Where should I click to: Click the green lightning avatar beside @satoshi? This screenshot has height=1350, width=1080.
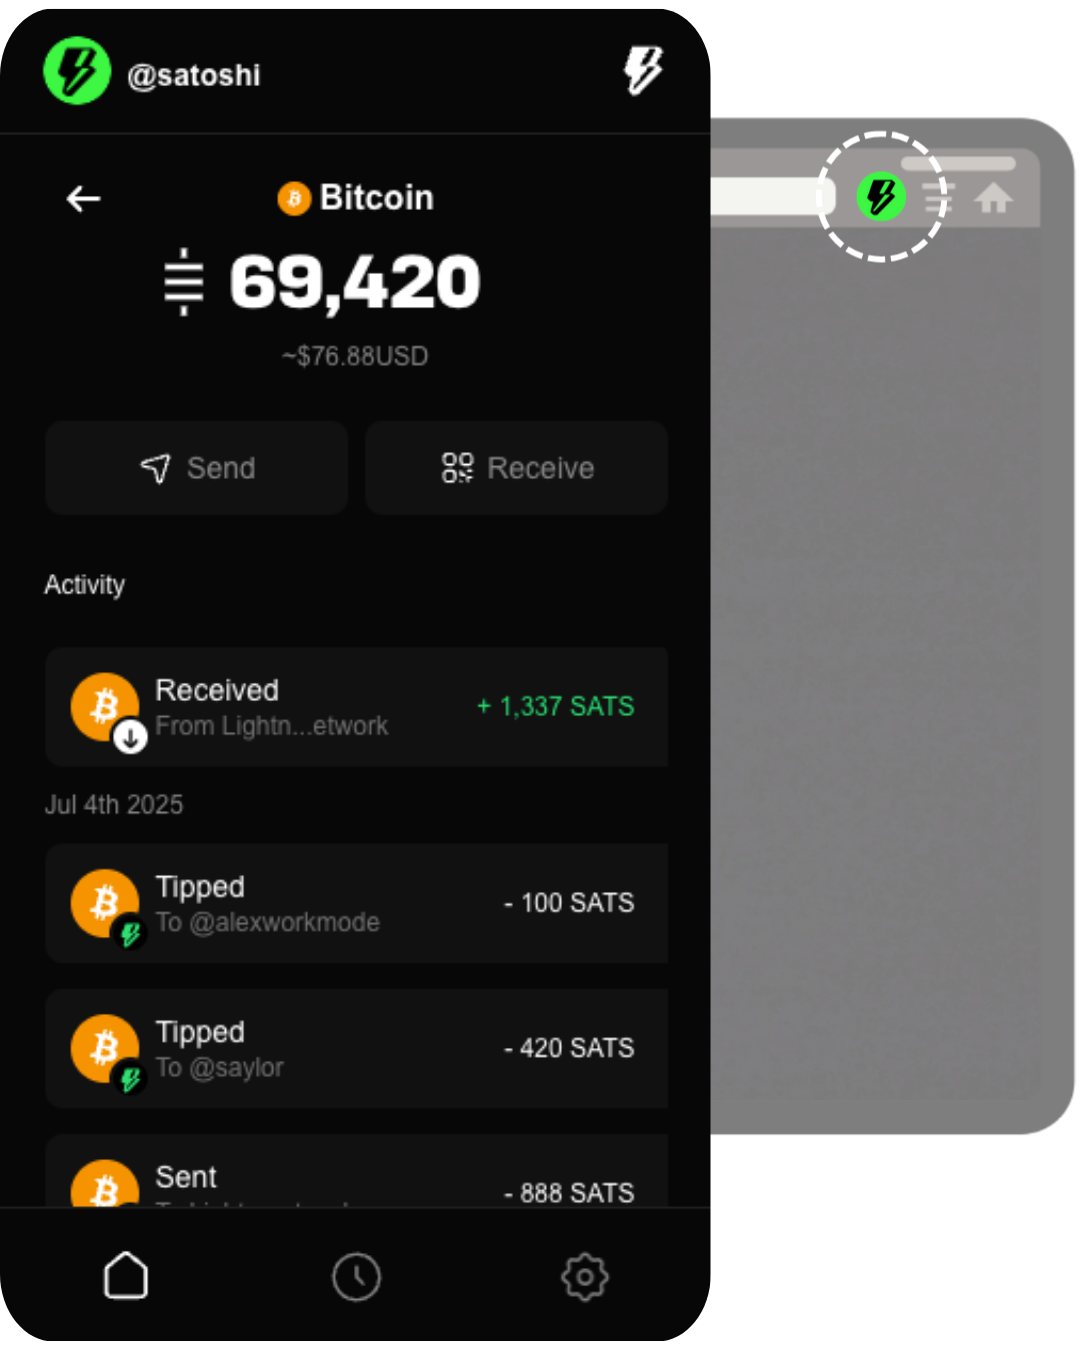point(77,71)
